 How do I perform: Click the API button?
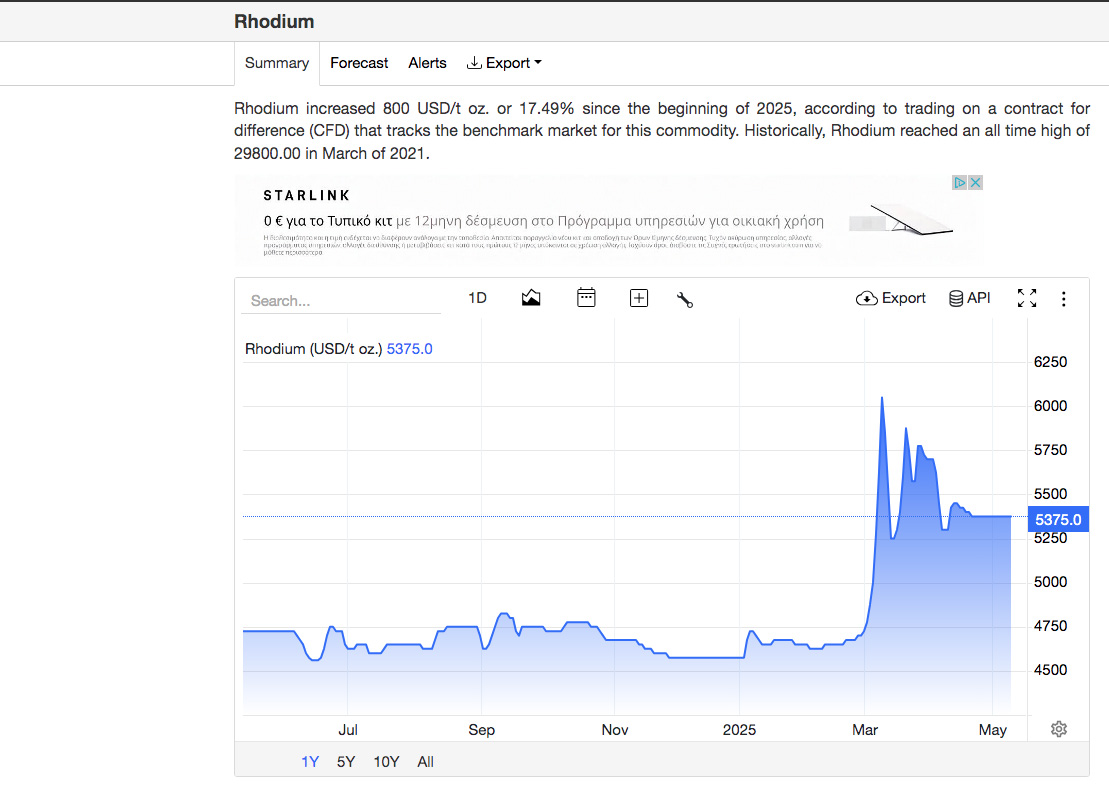pyautogui.click(x=969, y=298)
